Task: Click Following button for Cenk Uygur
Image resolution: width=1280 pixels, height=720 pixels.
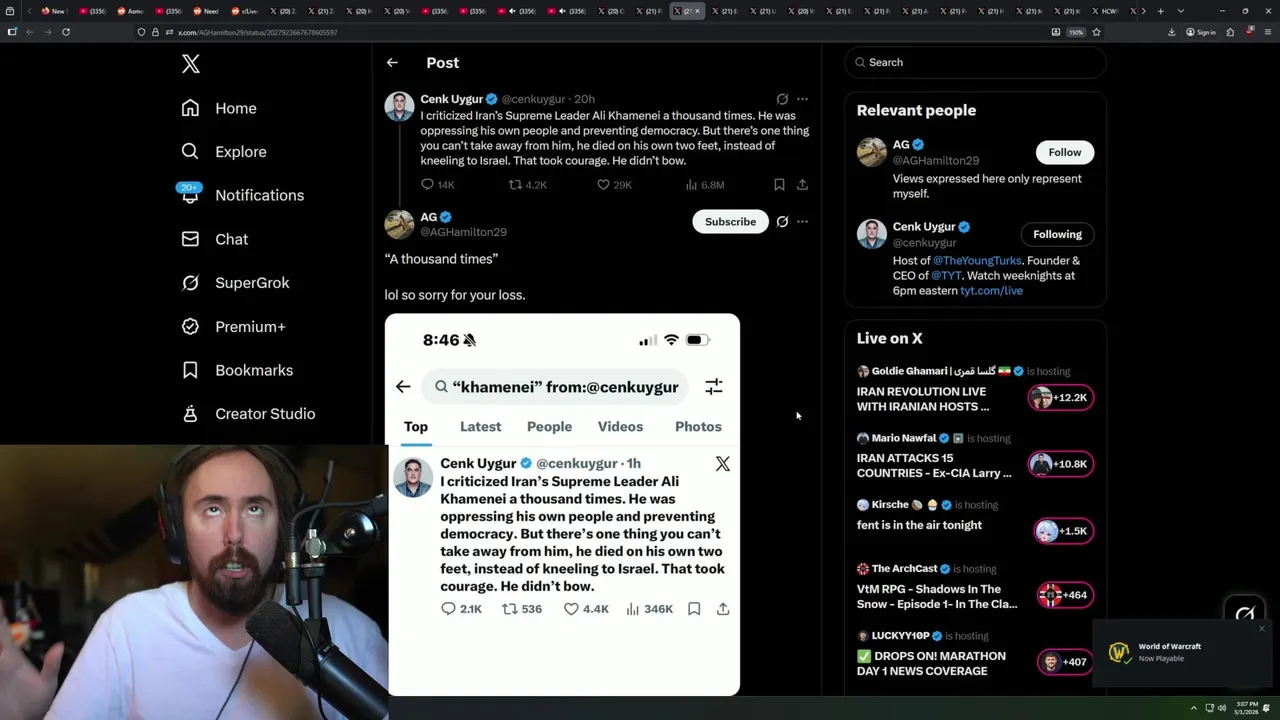Action: pyautogui.click(x=1057, y=234)
